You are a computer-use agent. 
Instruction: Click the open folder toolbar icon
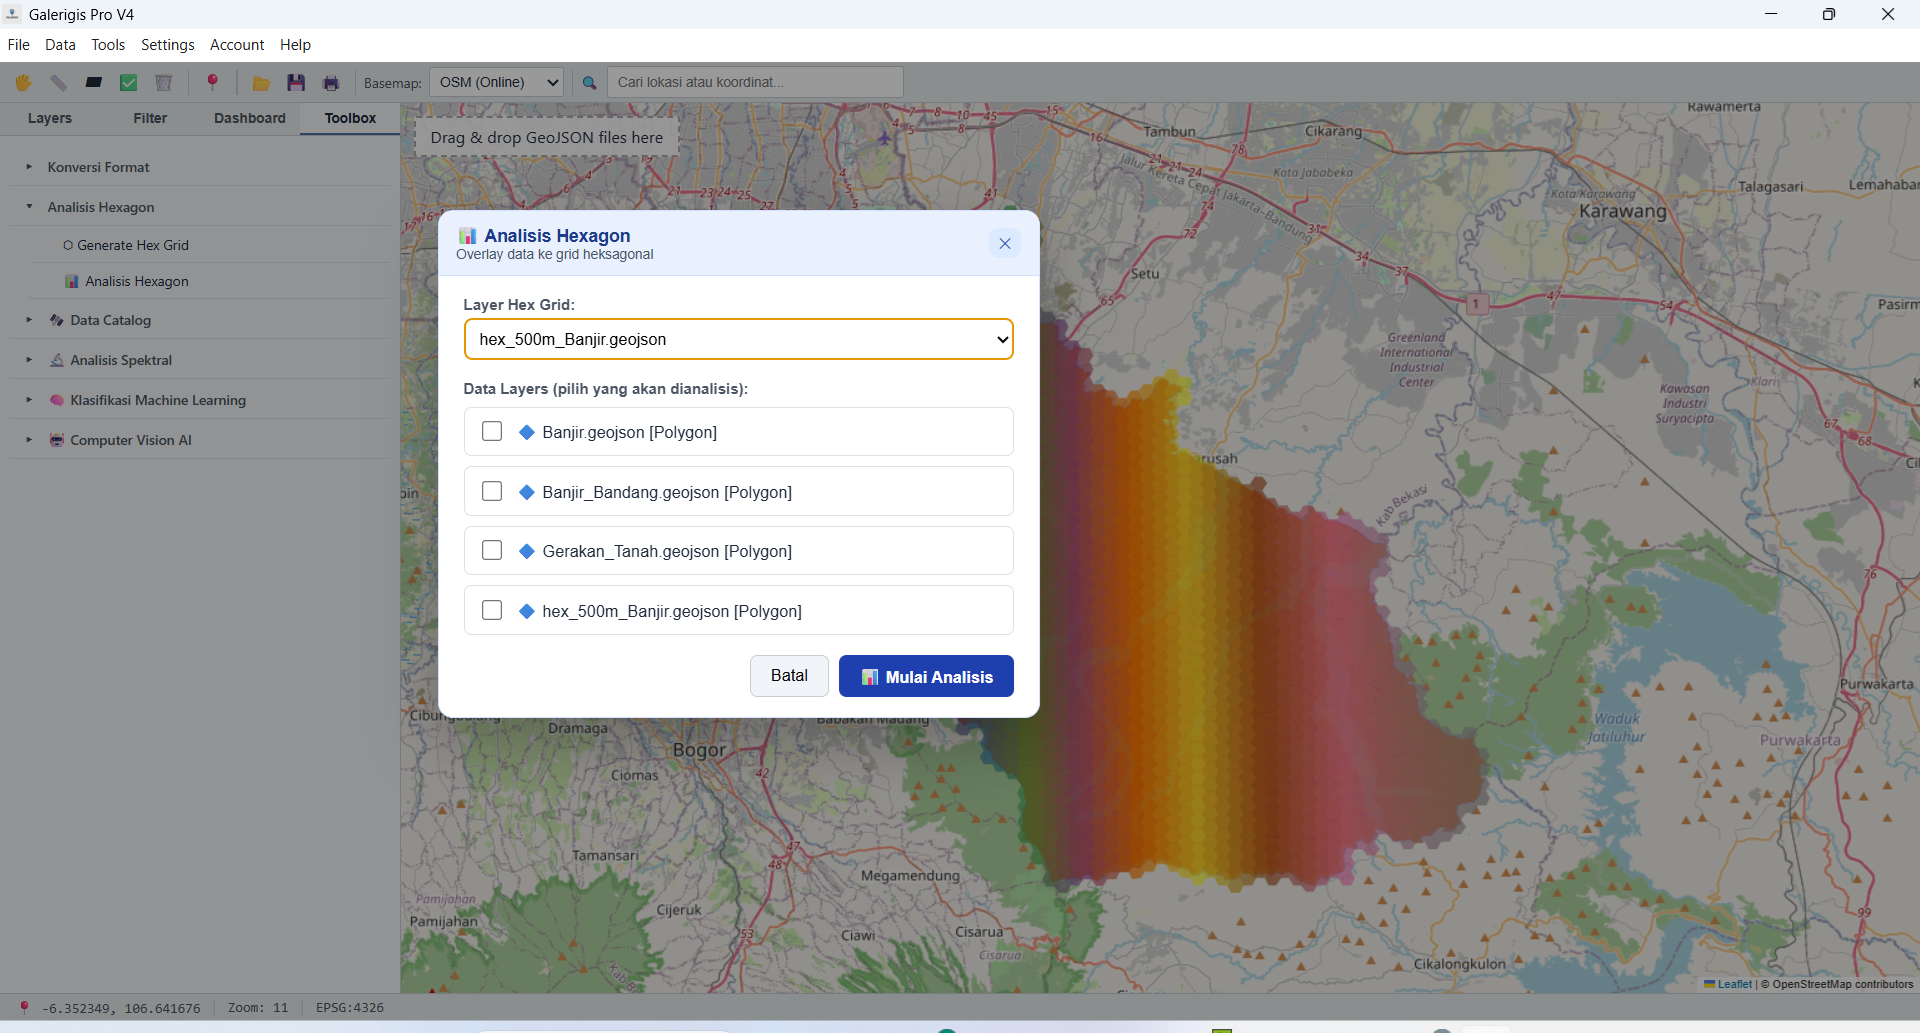(261, 83)
